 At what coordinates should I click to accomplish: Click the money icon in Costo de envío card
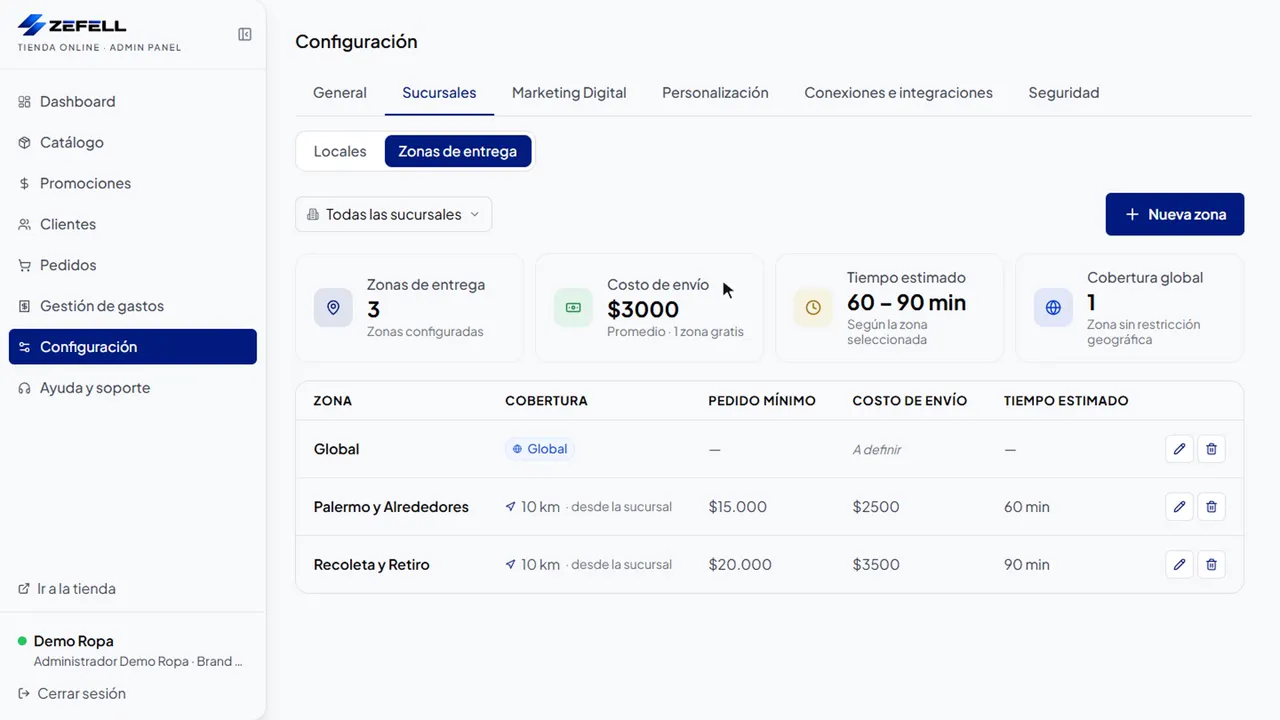573,308
